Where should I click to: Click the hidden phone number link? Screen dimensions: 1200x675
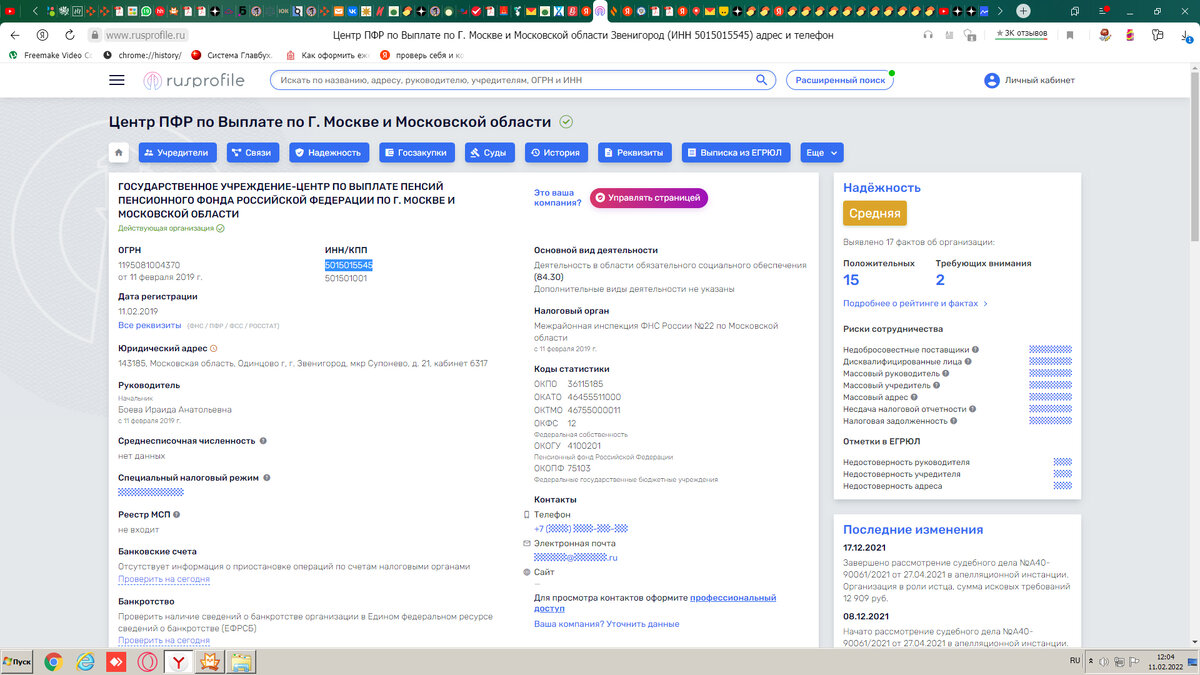tap(581, 528)
